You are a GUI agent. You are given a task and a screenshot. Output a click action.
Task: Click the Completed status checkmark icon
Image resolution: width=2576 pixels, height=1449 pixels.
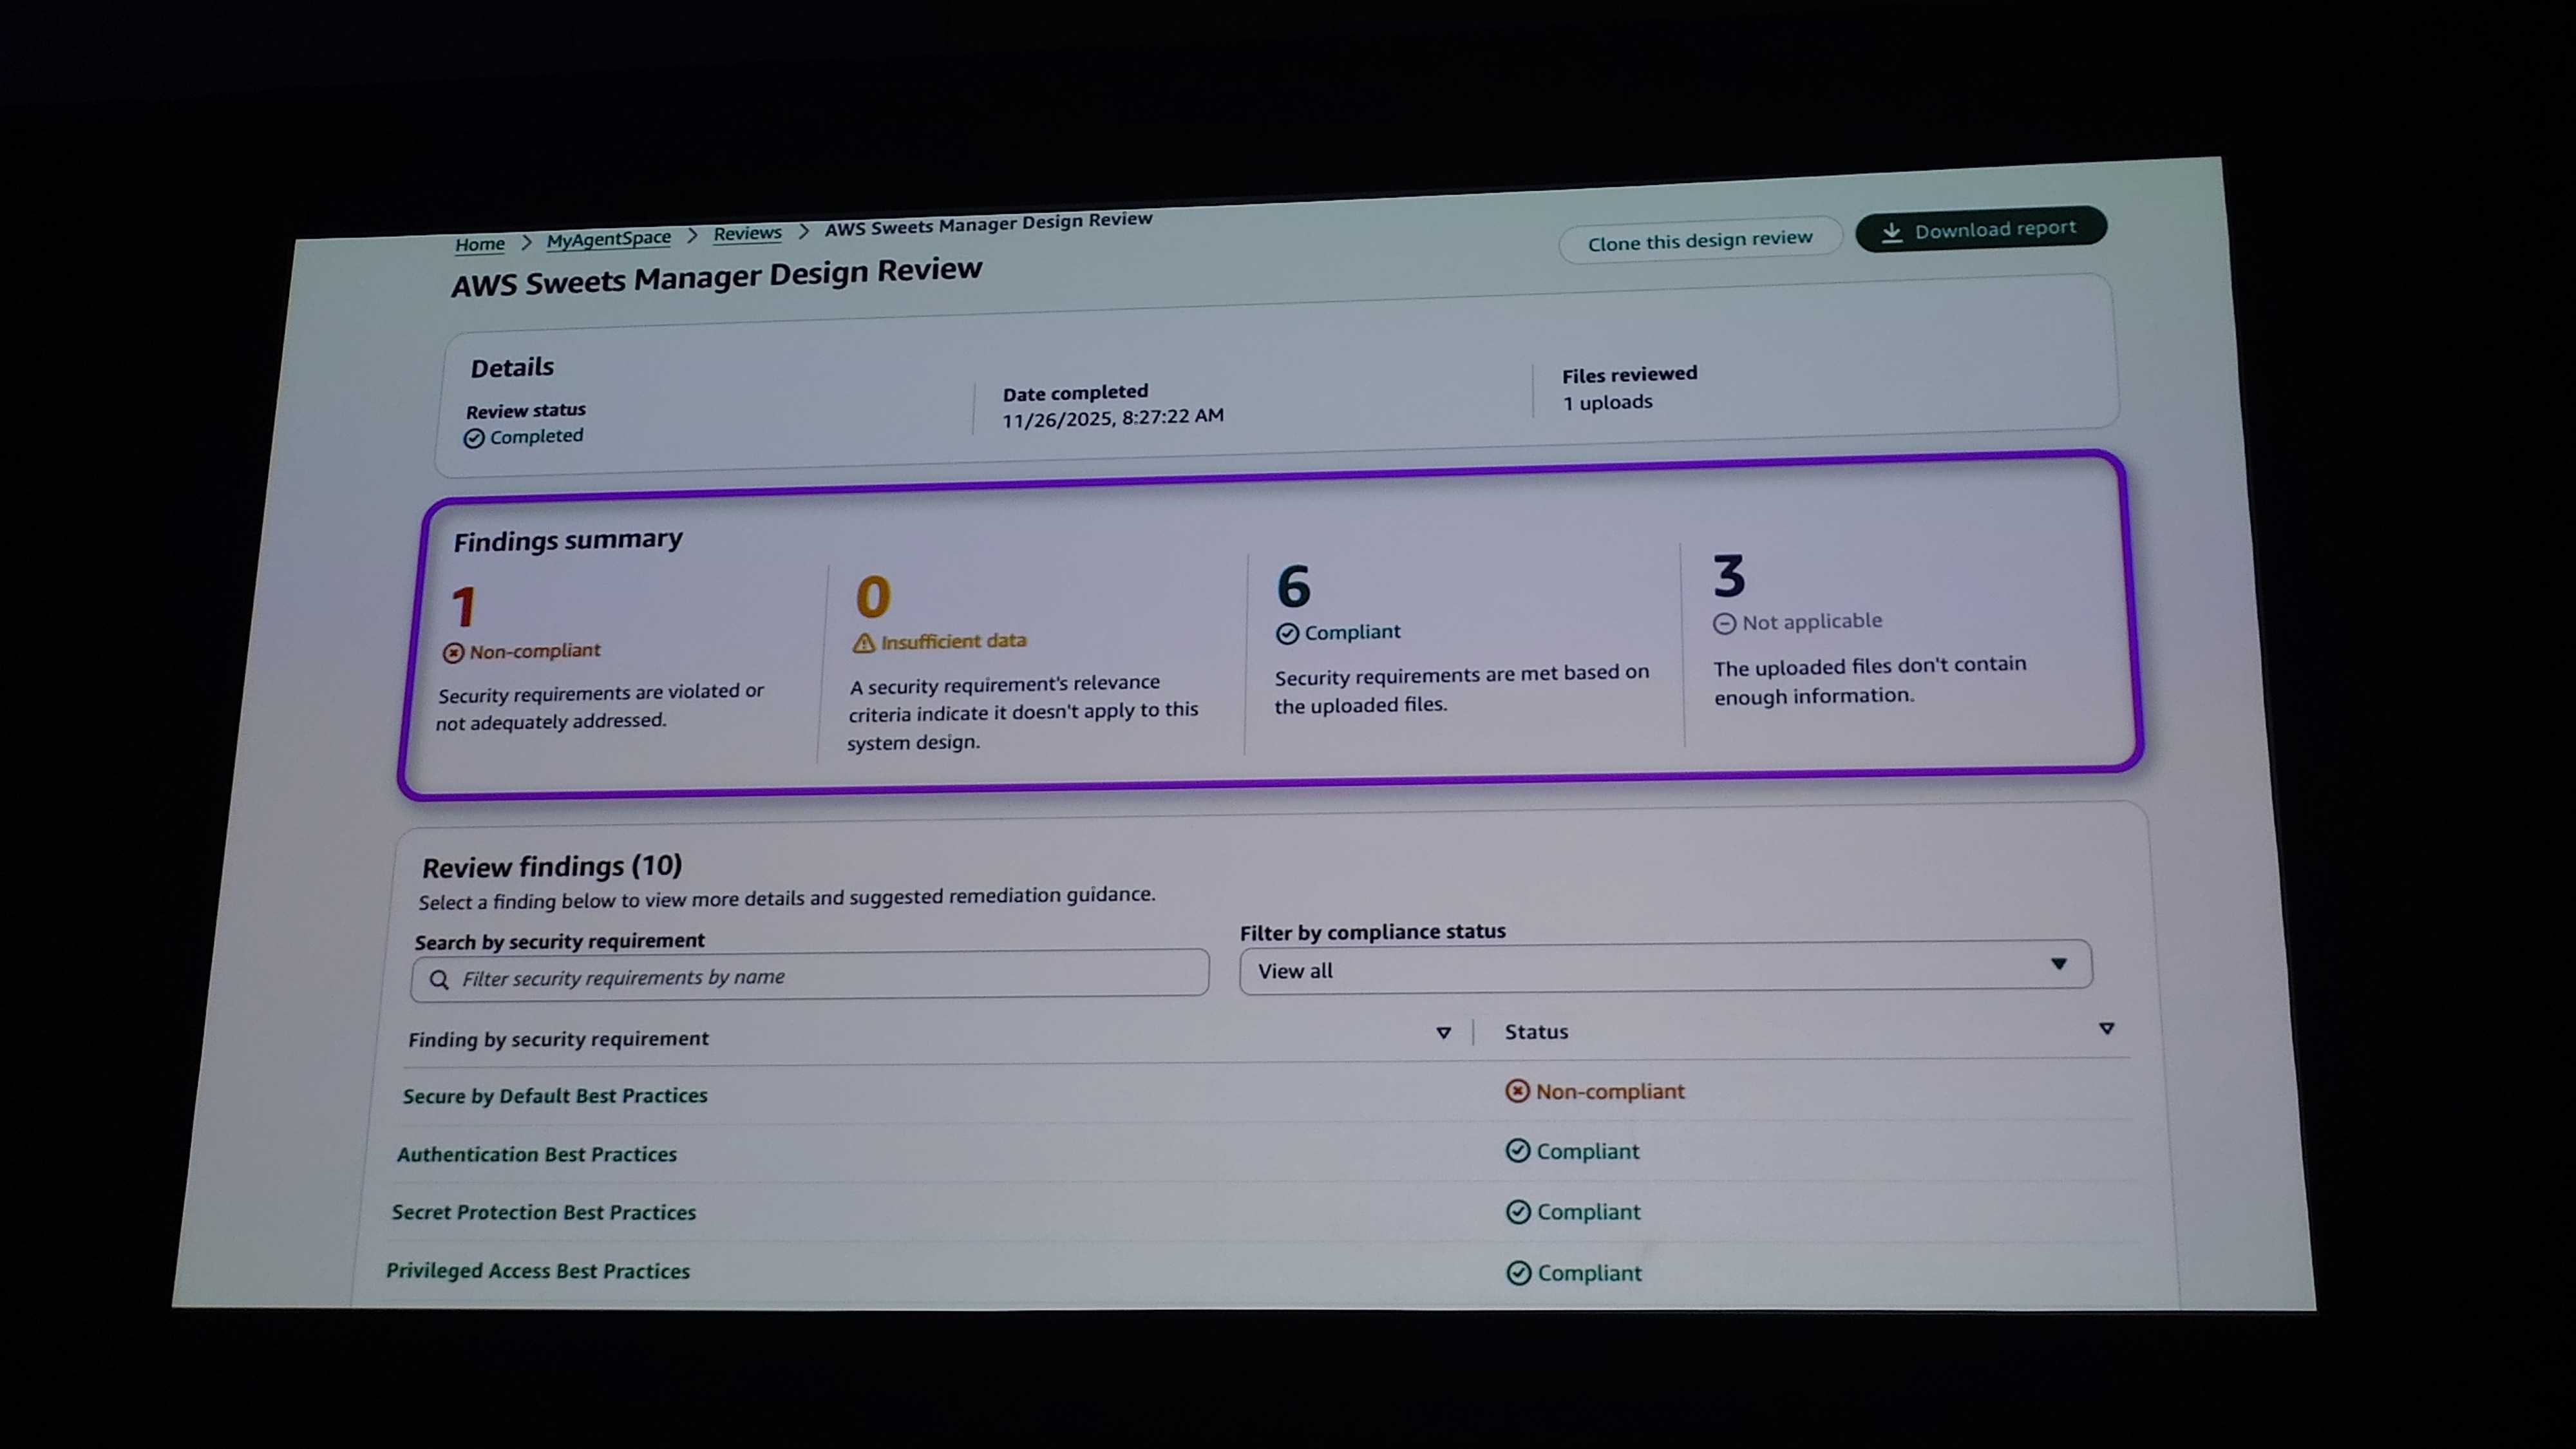tap(474, 438)
